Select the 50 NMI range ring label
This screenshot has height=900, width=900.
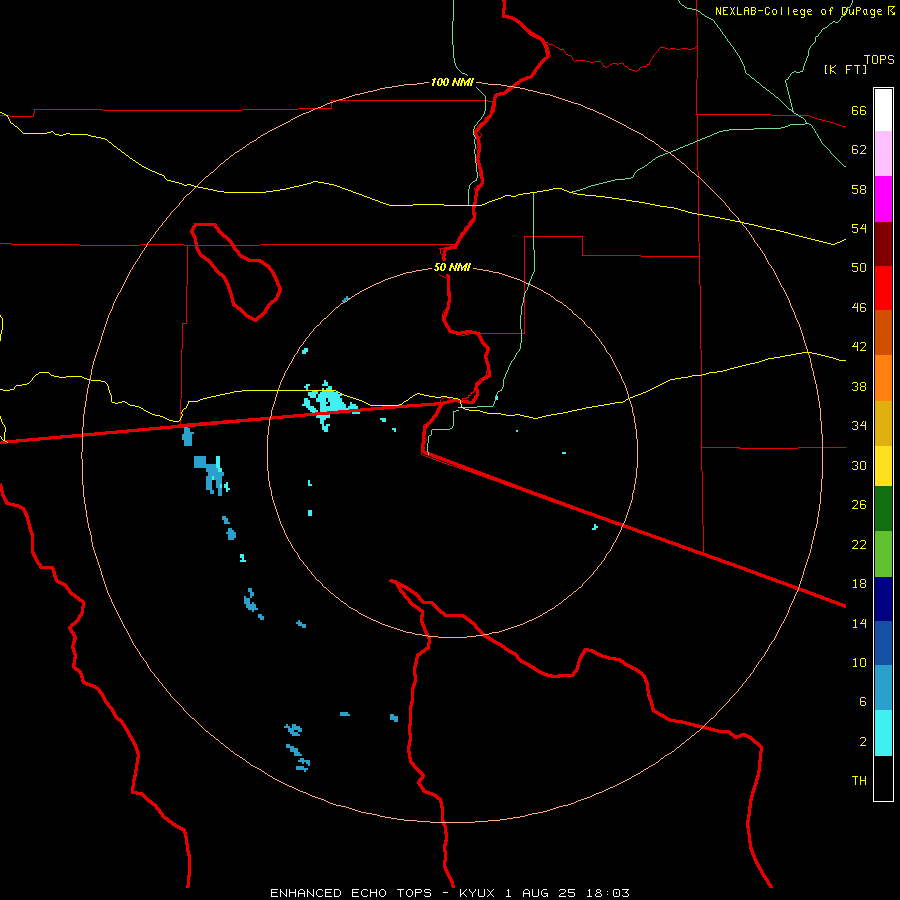(452, 267)
